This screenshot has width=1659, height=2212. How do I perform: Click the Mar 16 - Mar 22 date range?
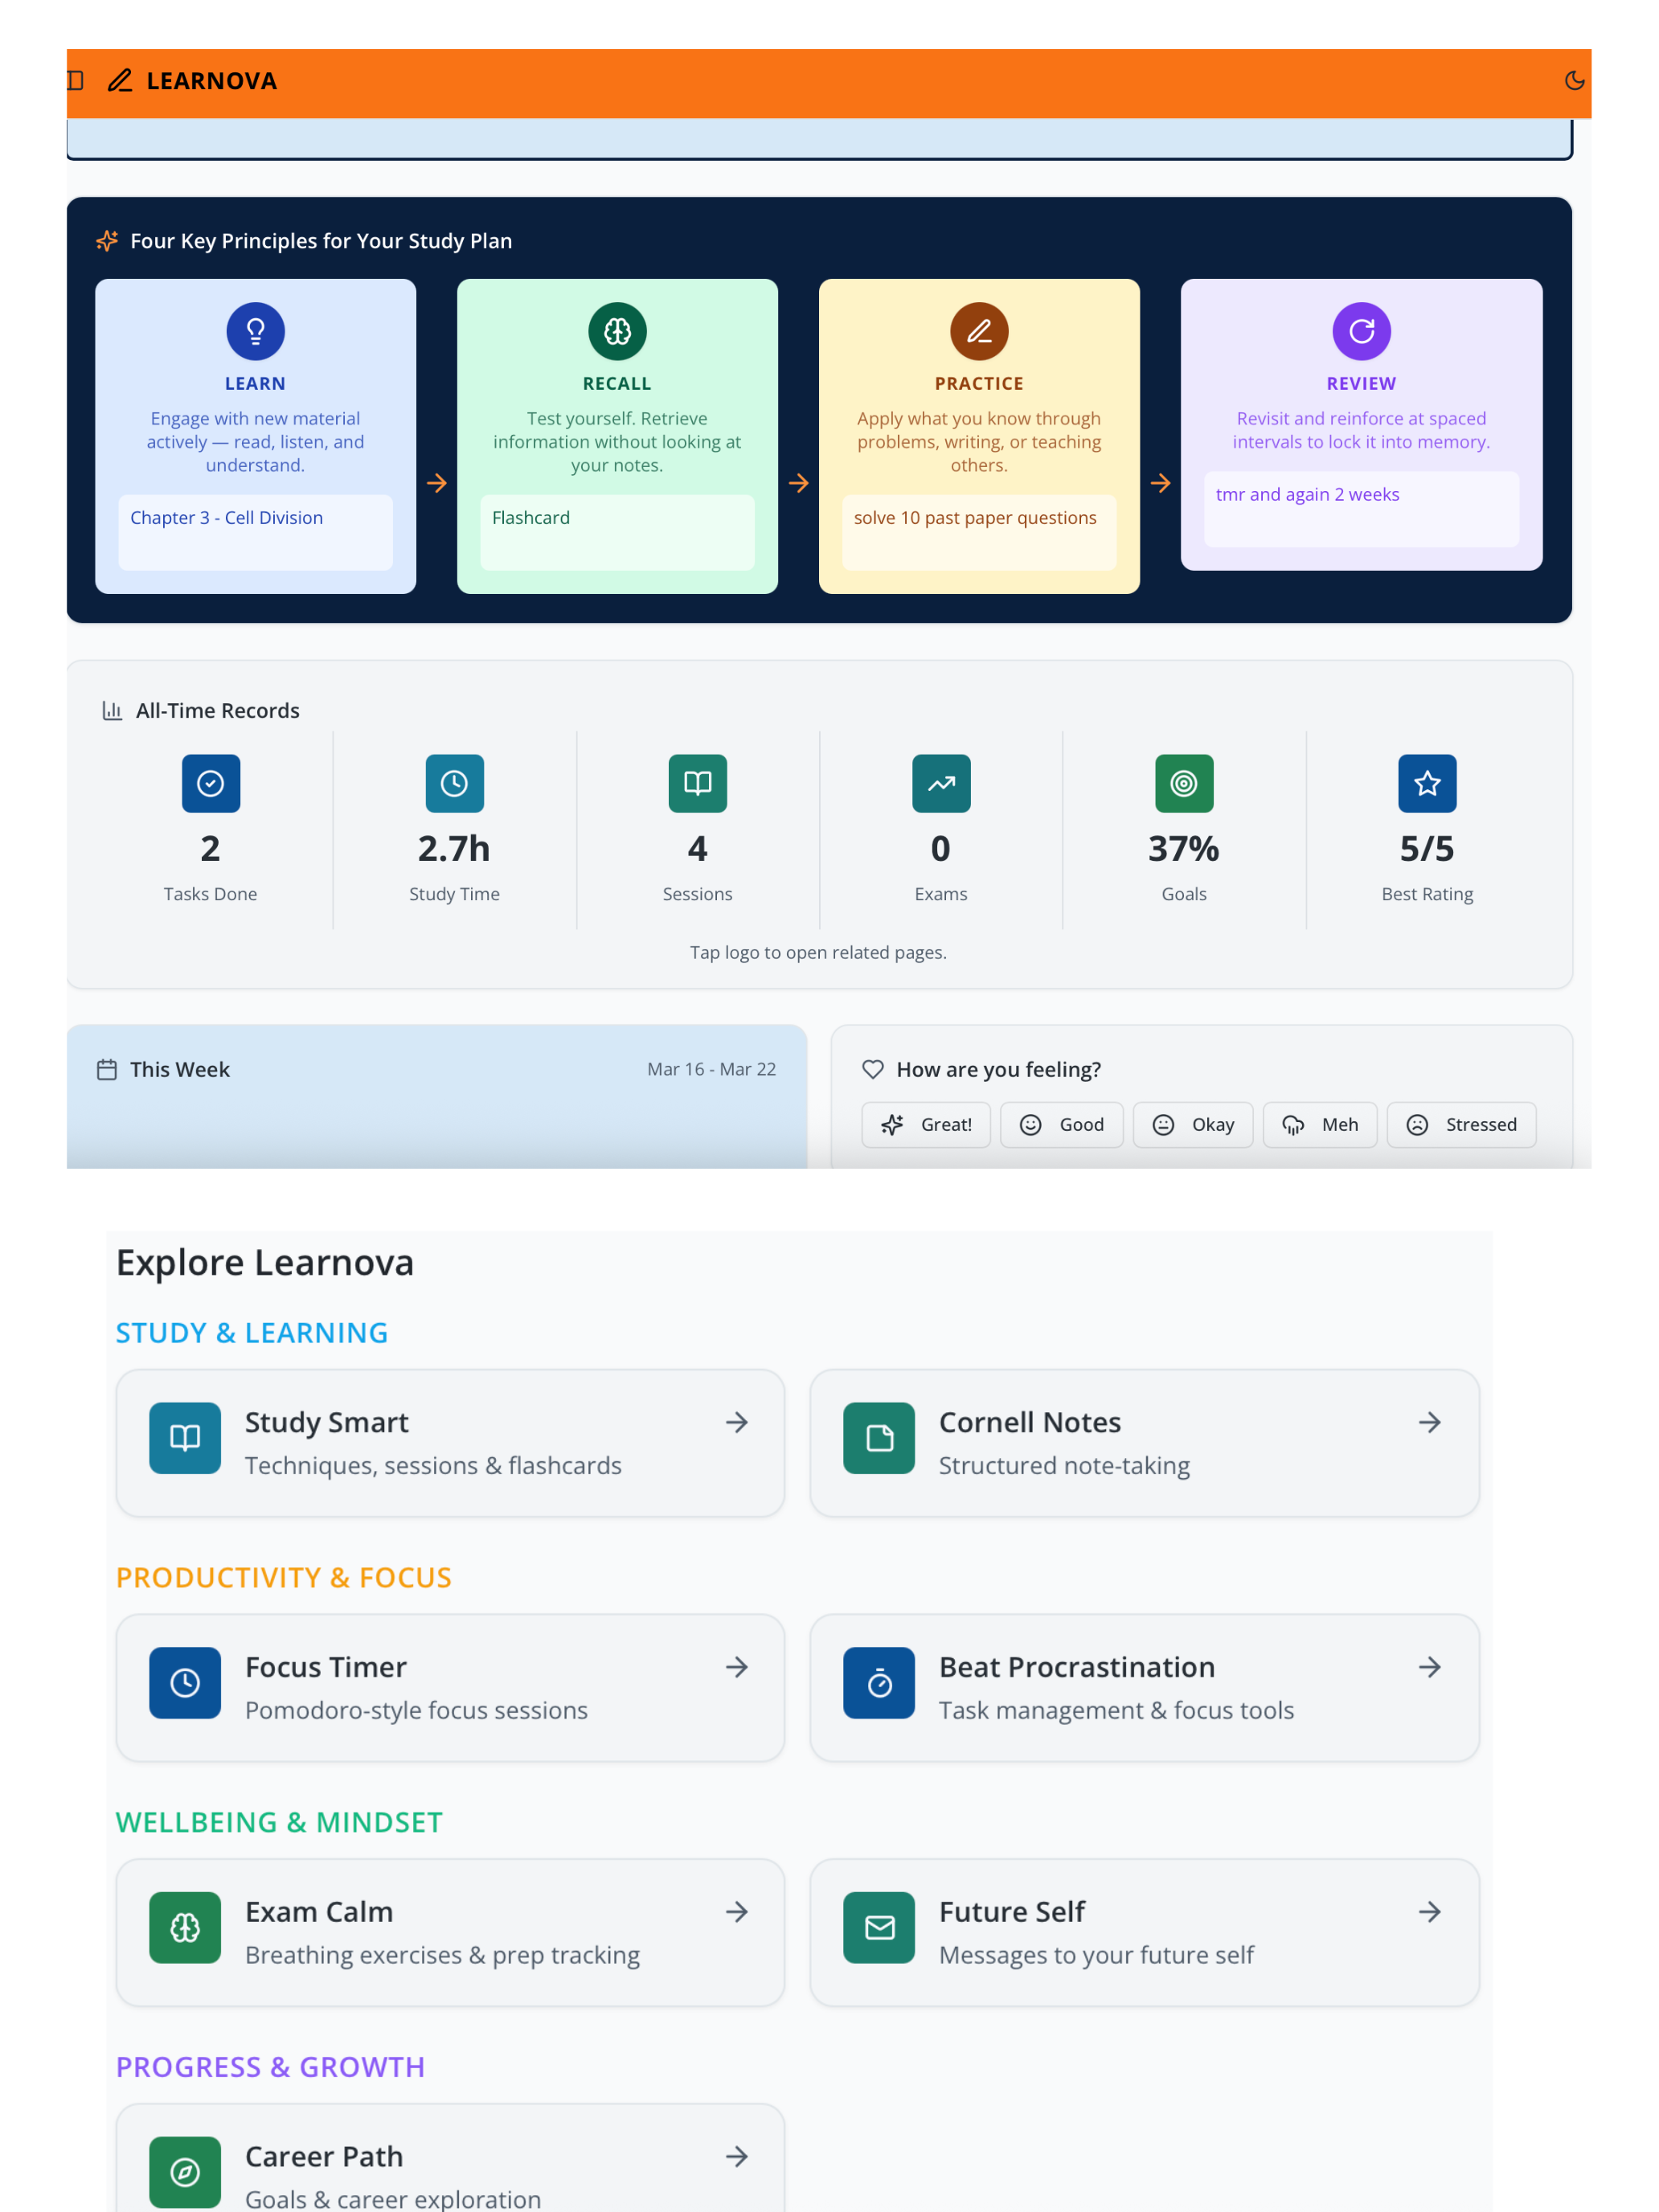click(x=711, y=1069)
